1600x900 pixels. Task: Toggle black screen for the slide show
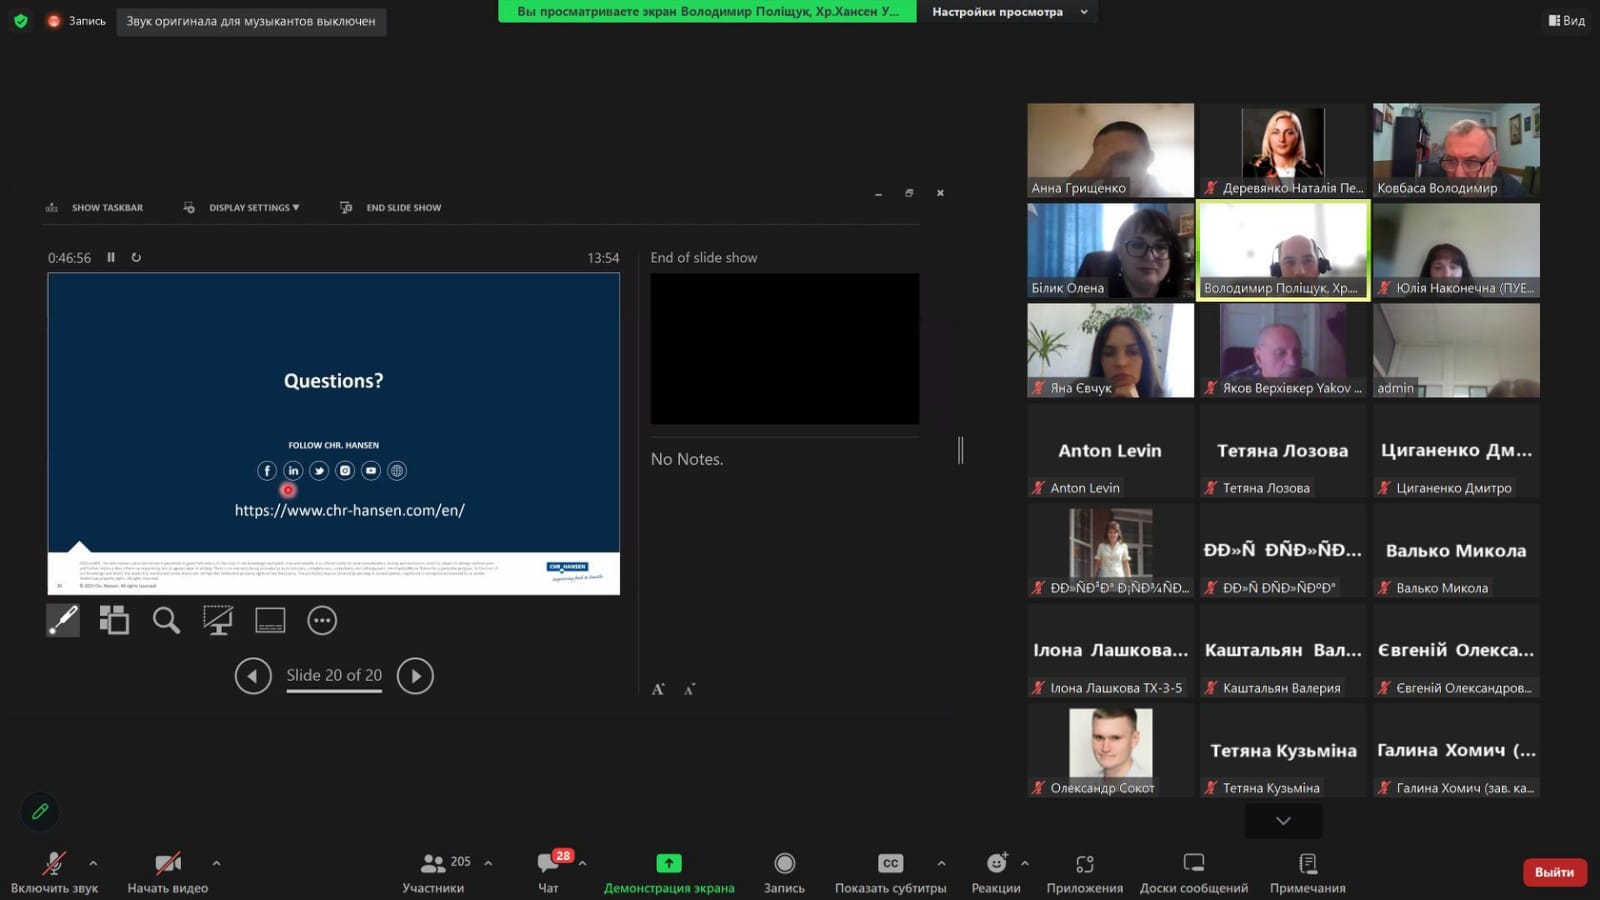pyautogui.click(x=218, y=620)
